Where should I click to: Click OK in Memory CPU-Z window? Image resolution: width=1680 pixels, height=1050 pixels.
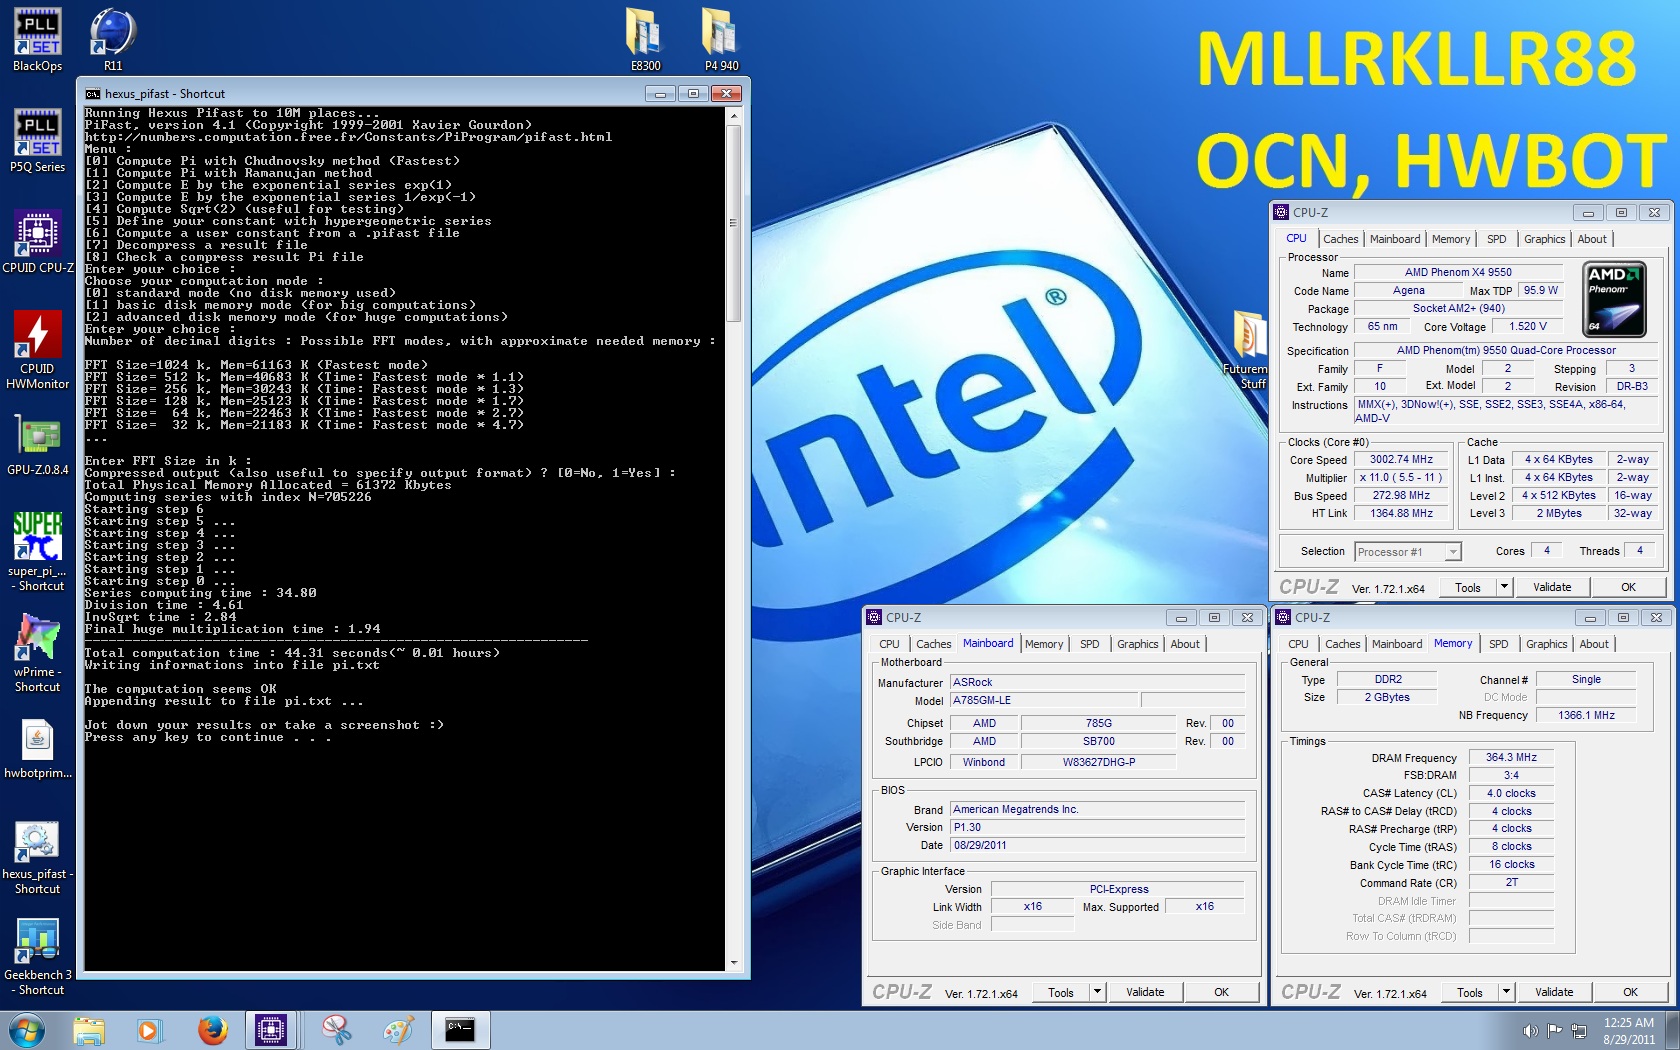(x=1630, y=992)
